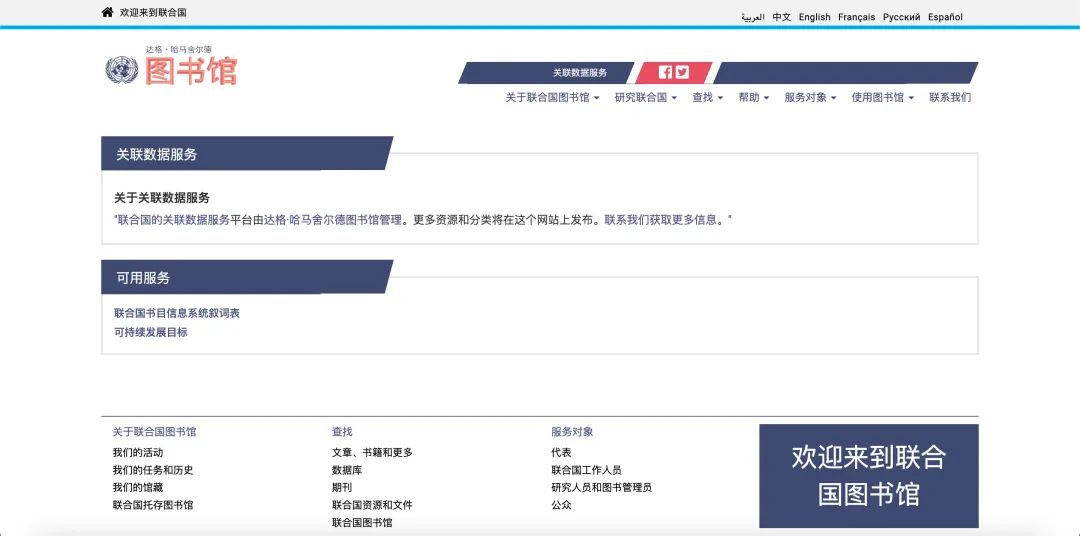Click 关于关联数据服务 bold heading
The width and height of the screenshot is (1080, 536).
click(162, 198)
